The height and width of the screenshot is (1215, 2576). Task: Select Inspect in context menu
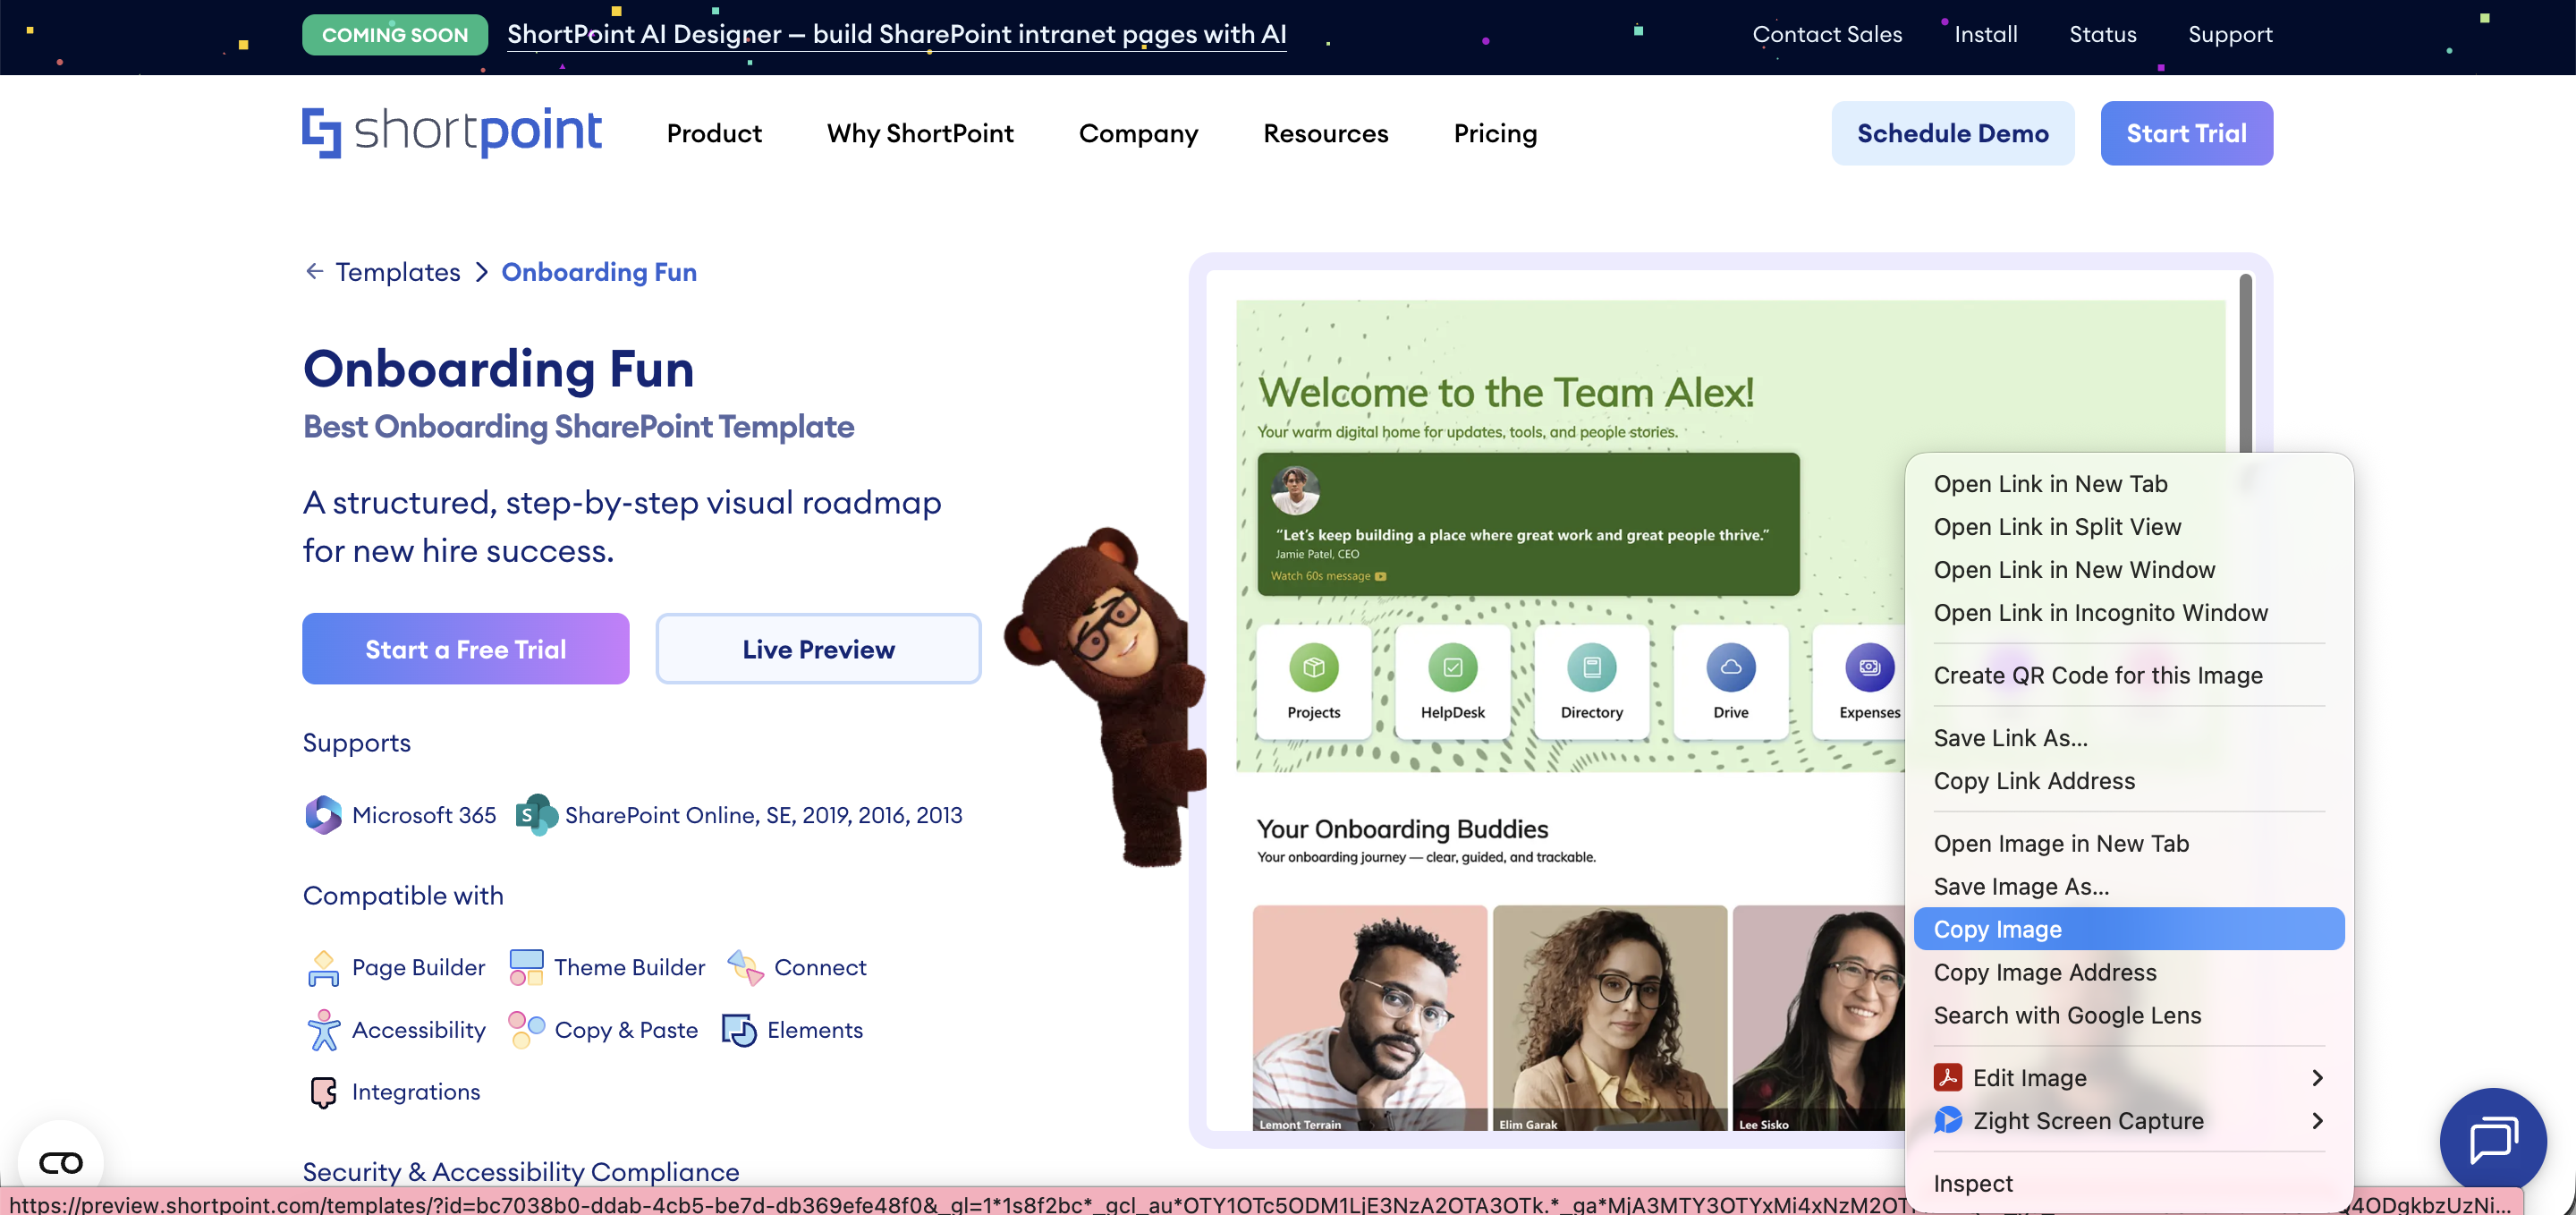click(2128, 1183)
